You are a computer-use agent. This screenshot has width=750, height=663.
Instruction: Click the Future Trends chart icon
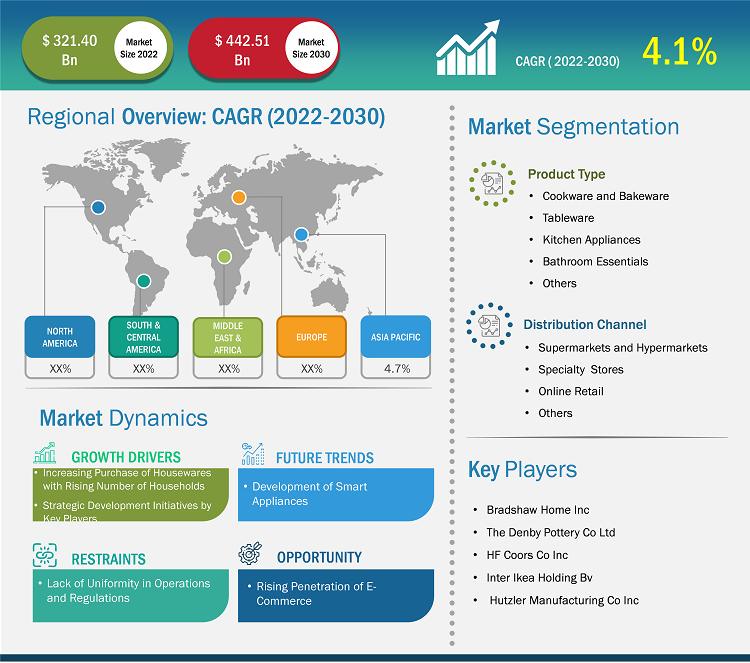[x=250, y=455]
